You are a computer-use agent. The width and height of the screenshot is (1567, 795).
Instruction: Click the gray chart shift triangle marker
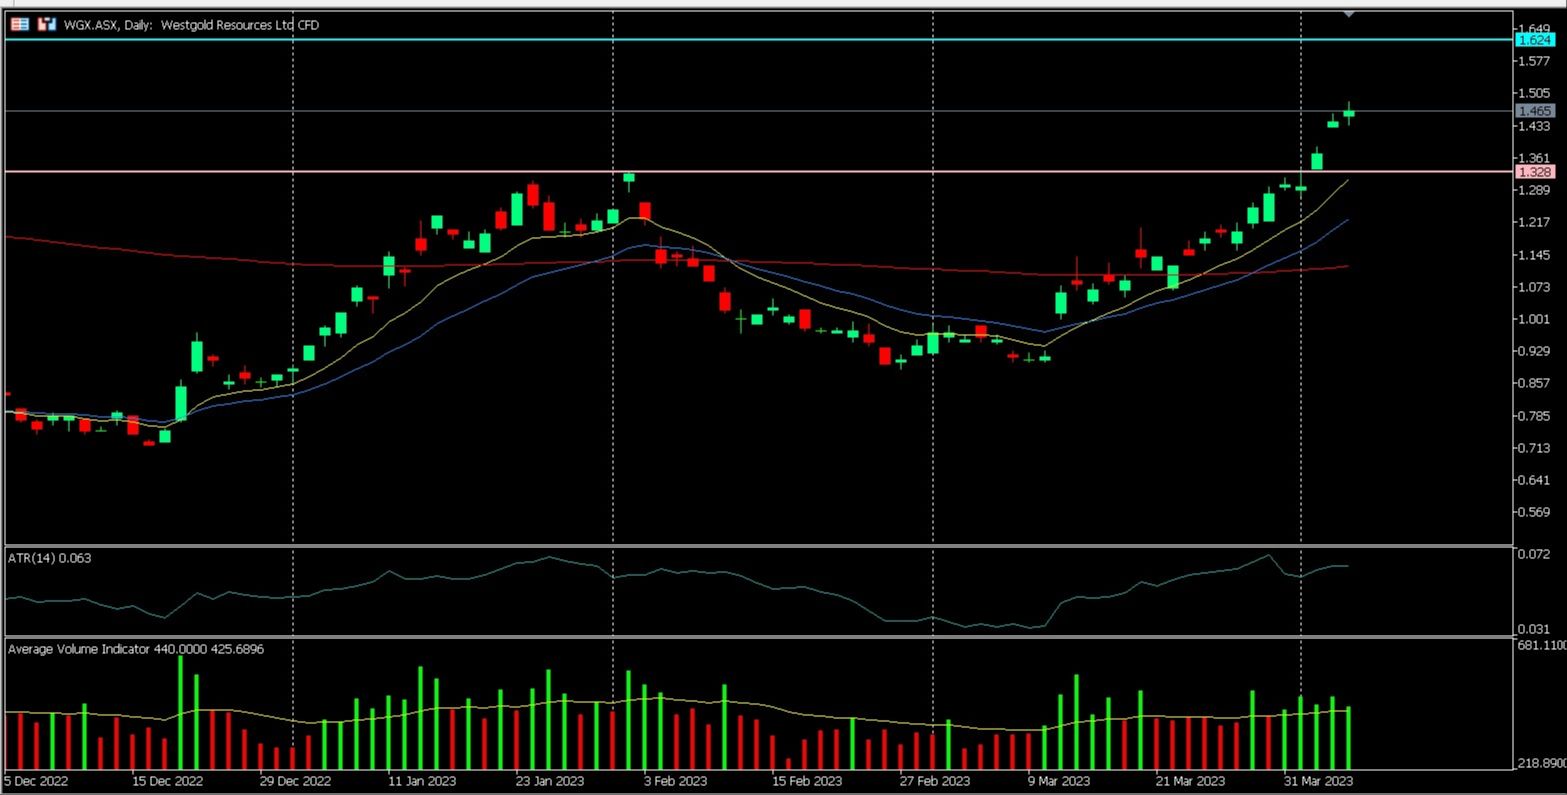coord(1348,14)
